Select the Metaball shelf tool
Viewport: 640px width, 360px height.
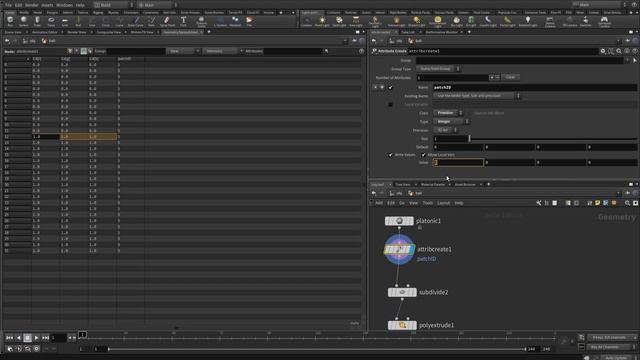[235, 21]
